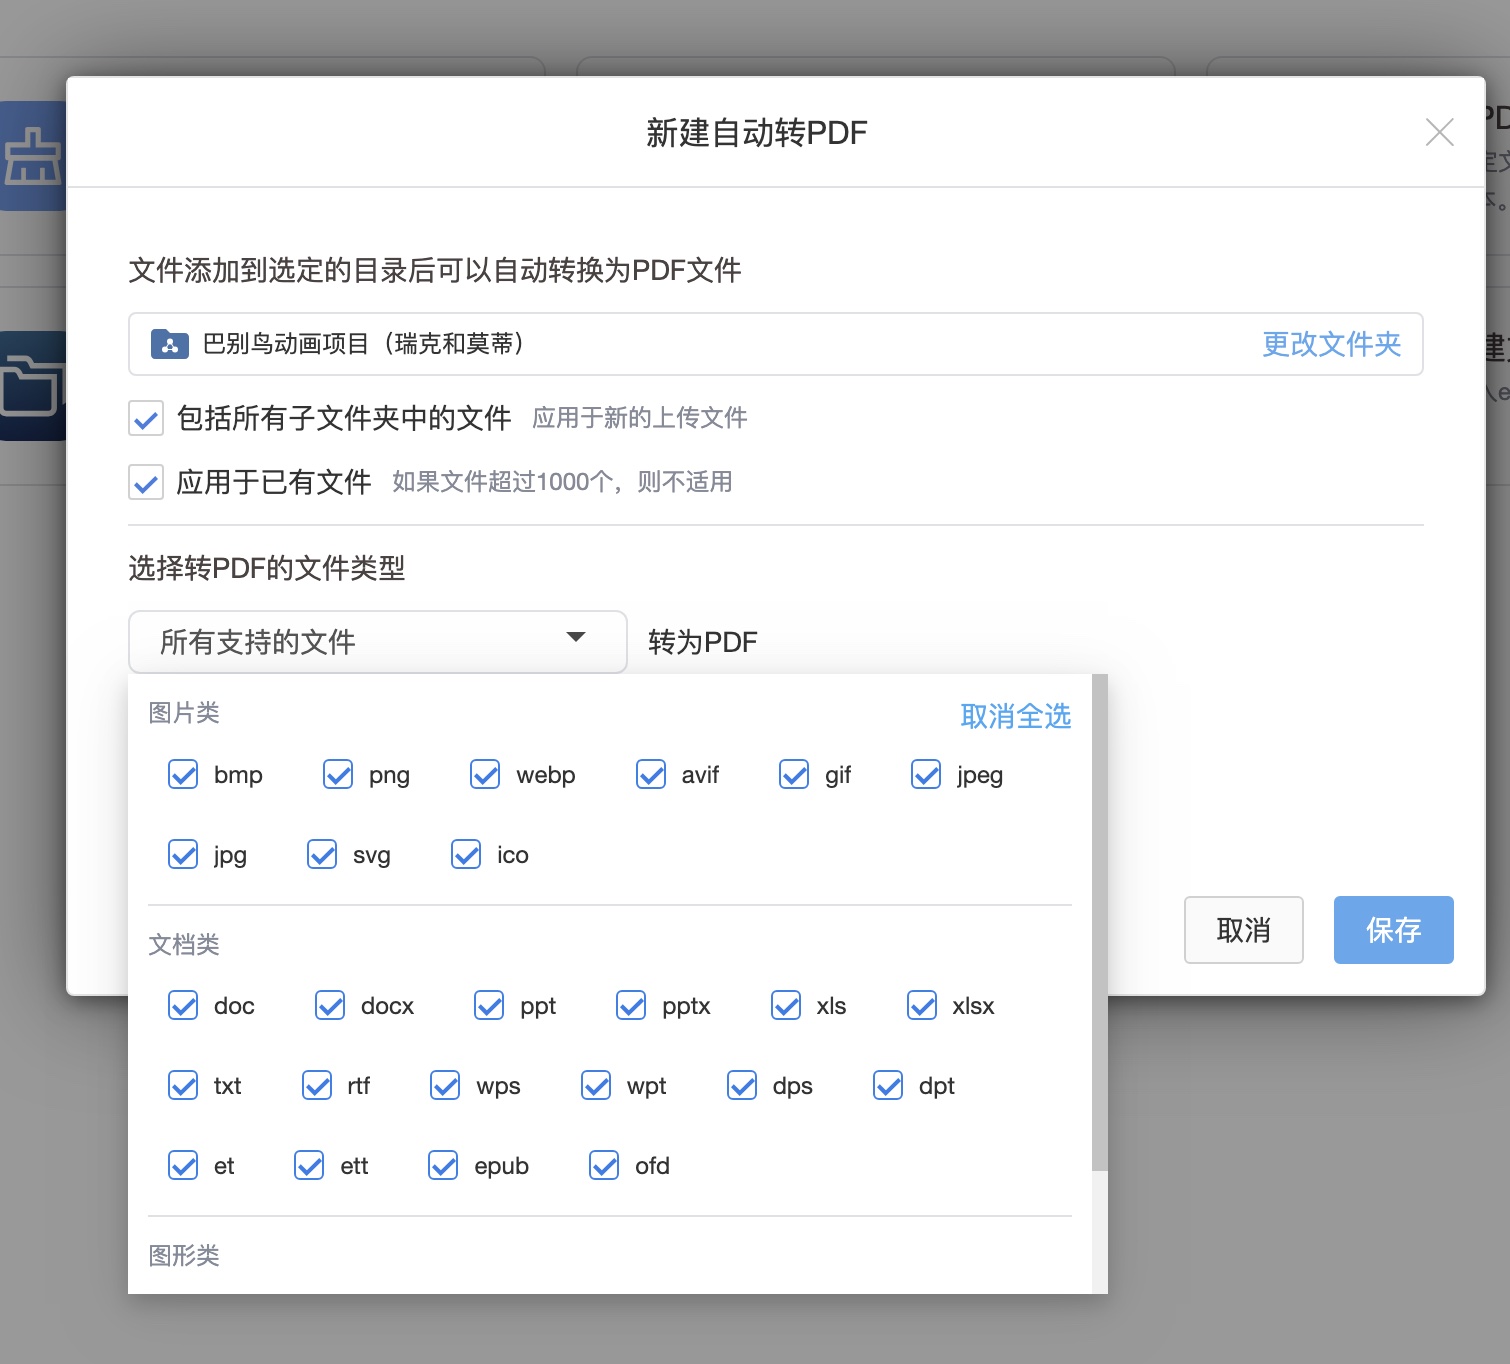Uncheck the dps checkbox
This screenshot has height=1364, width=1510.
(x=742, y=1086)
